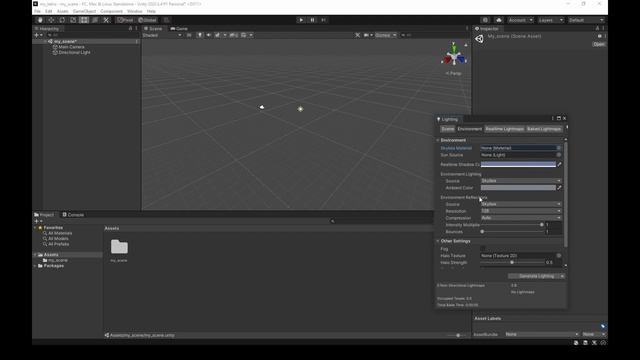Lock the Hierarchy panel
This screenshot has width=640, height=360.
(130, 29)
